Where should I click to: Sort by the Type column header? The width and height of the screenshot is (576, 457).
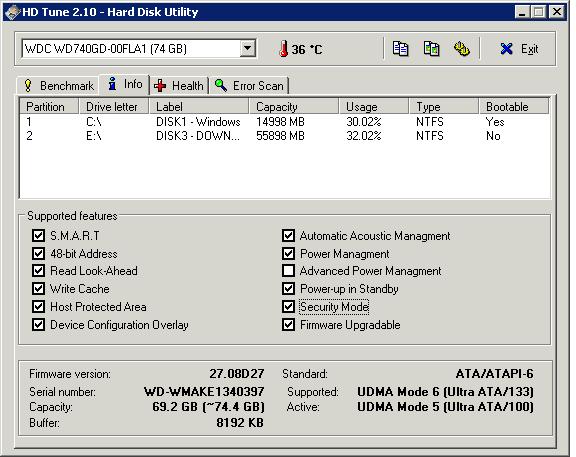pos(444,107)
